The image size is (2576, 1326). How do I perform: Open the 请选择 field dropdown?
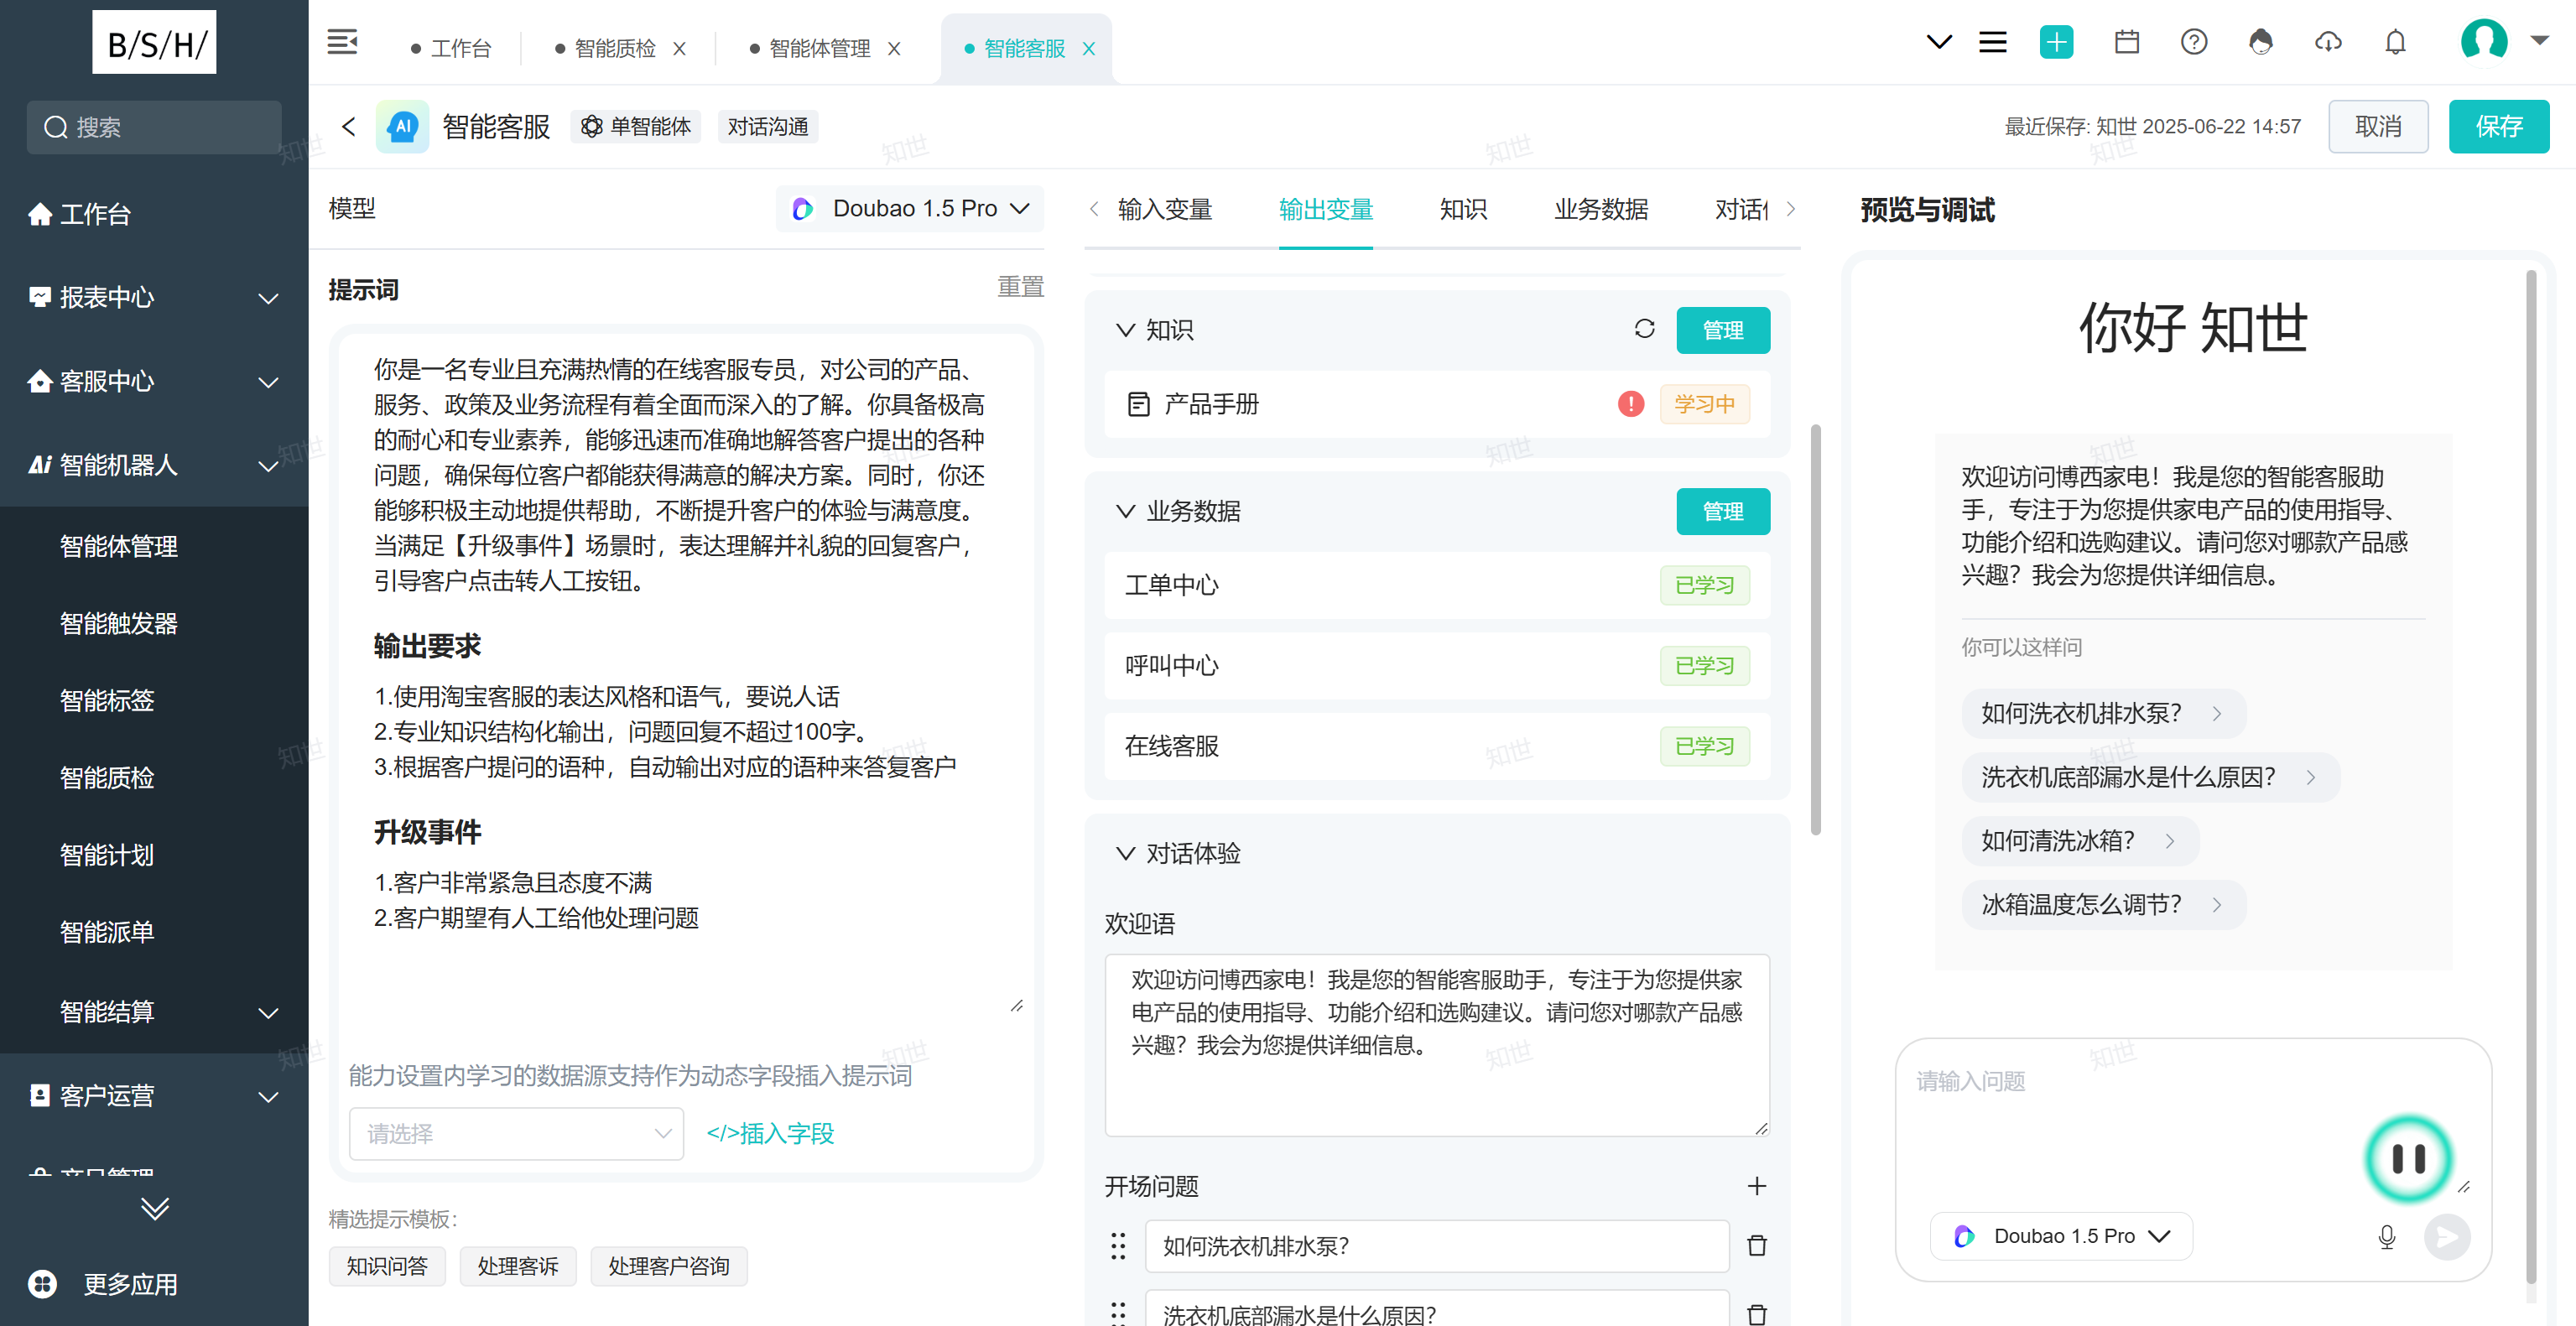click(516, 1133)
